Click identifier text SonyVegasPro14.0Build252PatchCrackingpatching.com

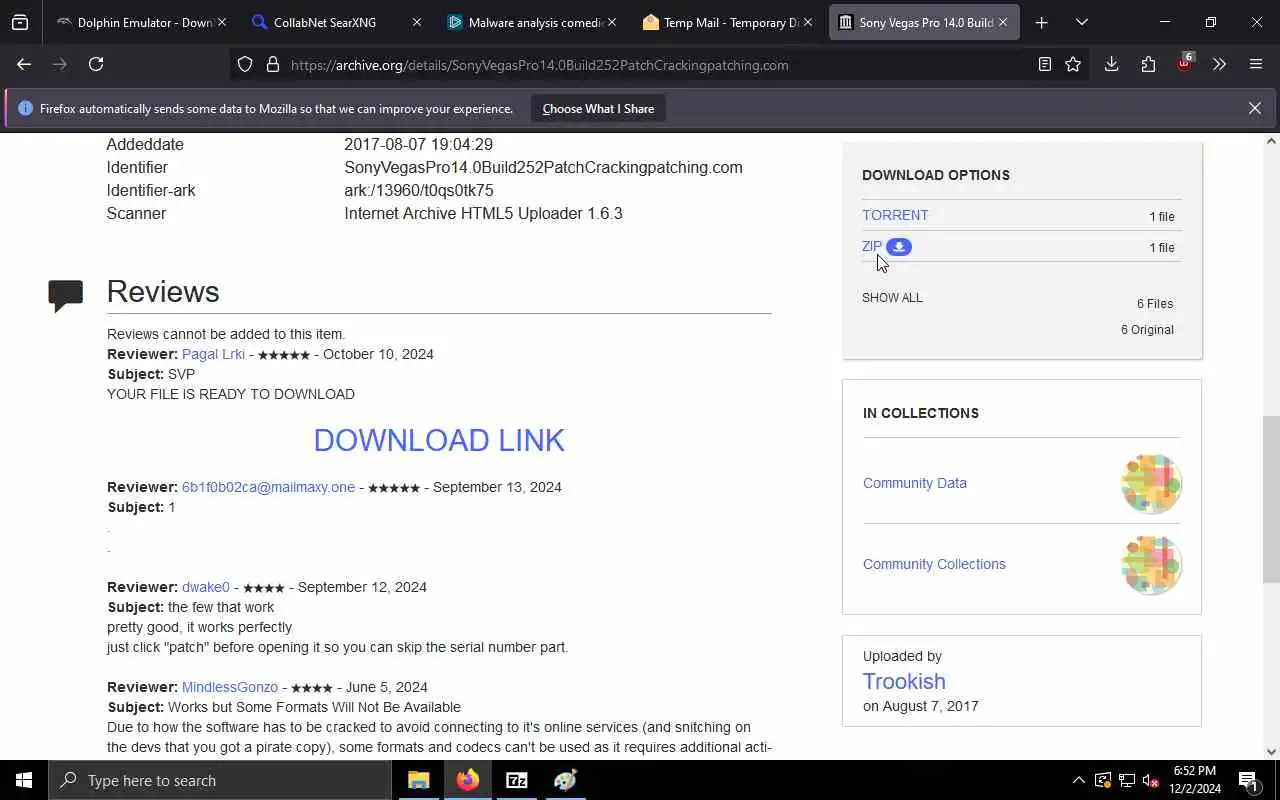click(x=543, y=167)
